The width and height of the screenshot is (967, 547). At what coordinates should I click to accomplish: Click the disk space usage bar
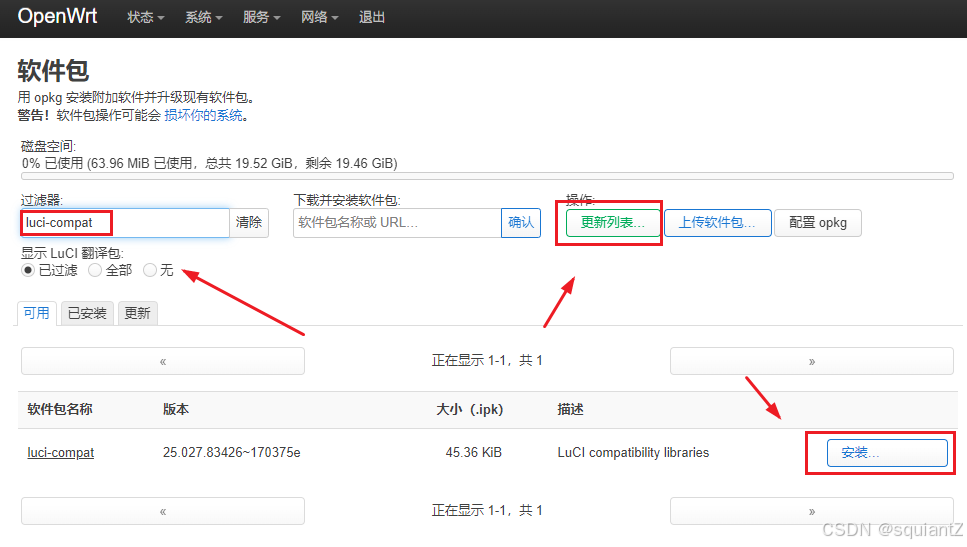point(487,176)
